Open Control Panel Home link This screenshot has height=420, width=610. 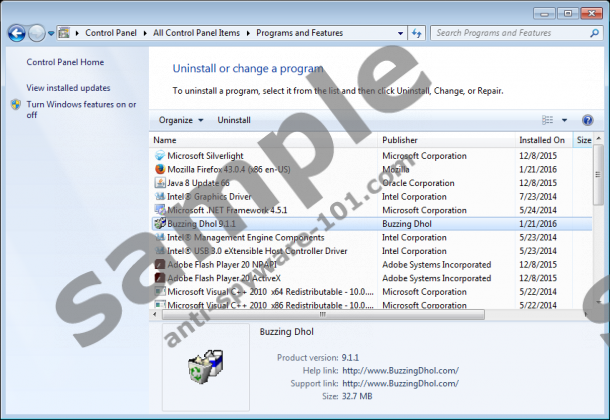point(65,62)
